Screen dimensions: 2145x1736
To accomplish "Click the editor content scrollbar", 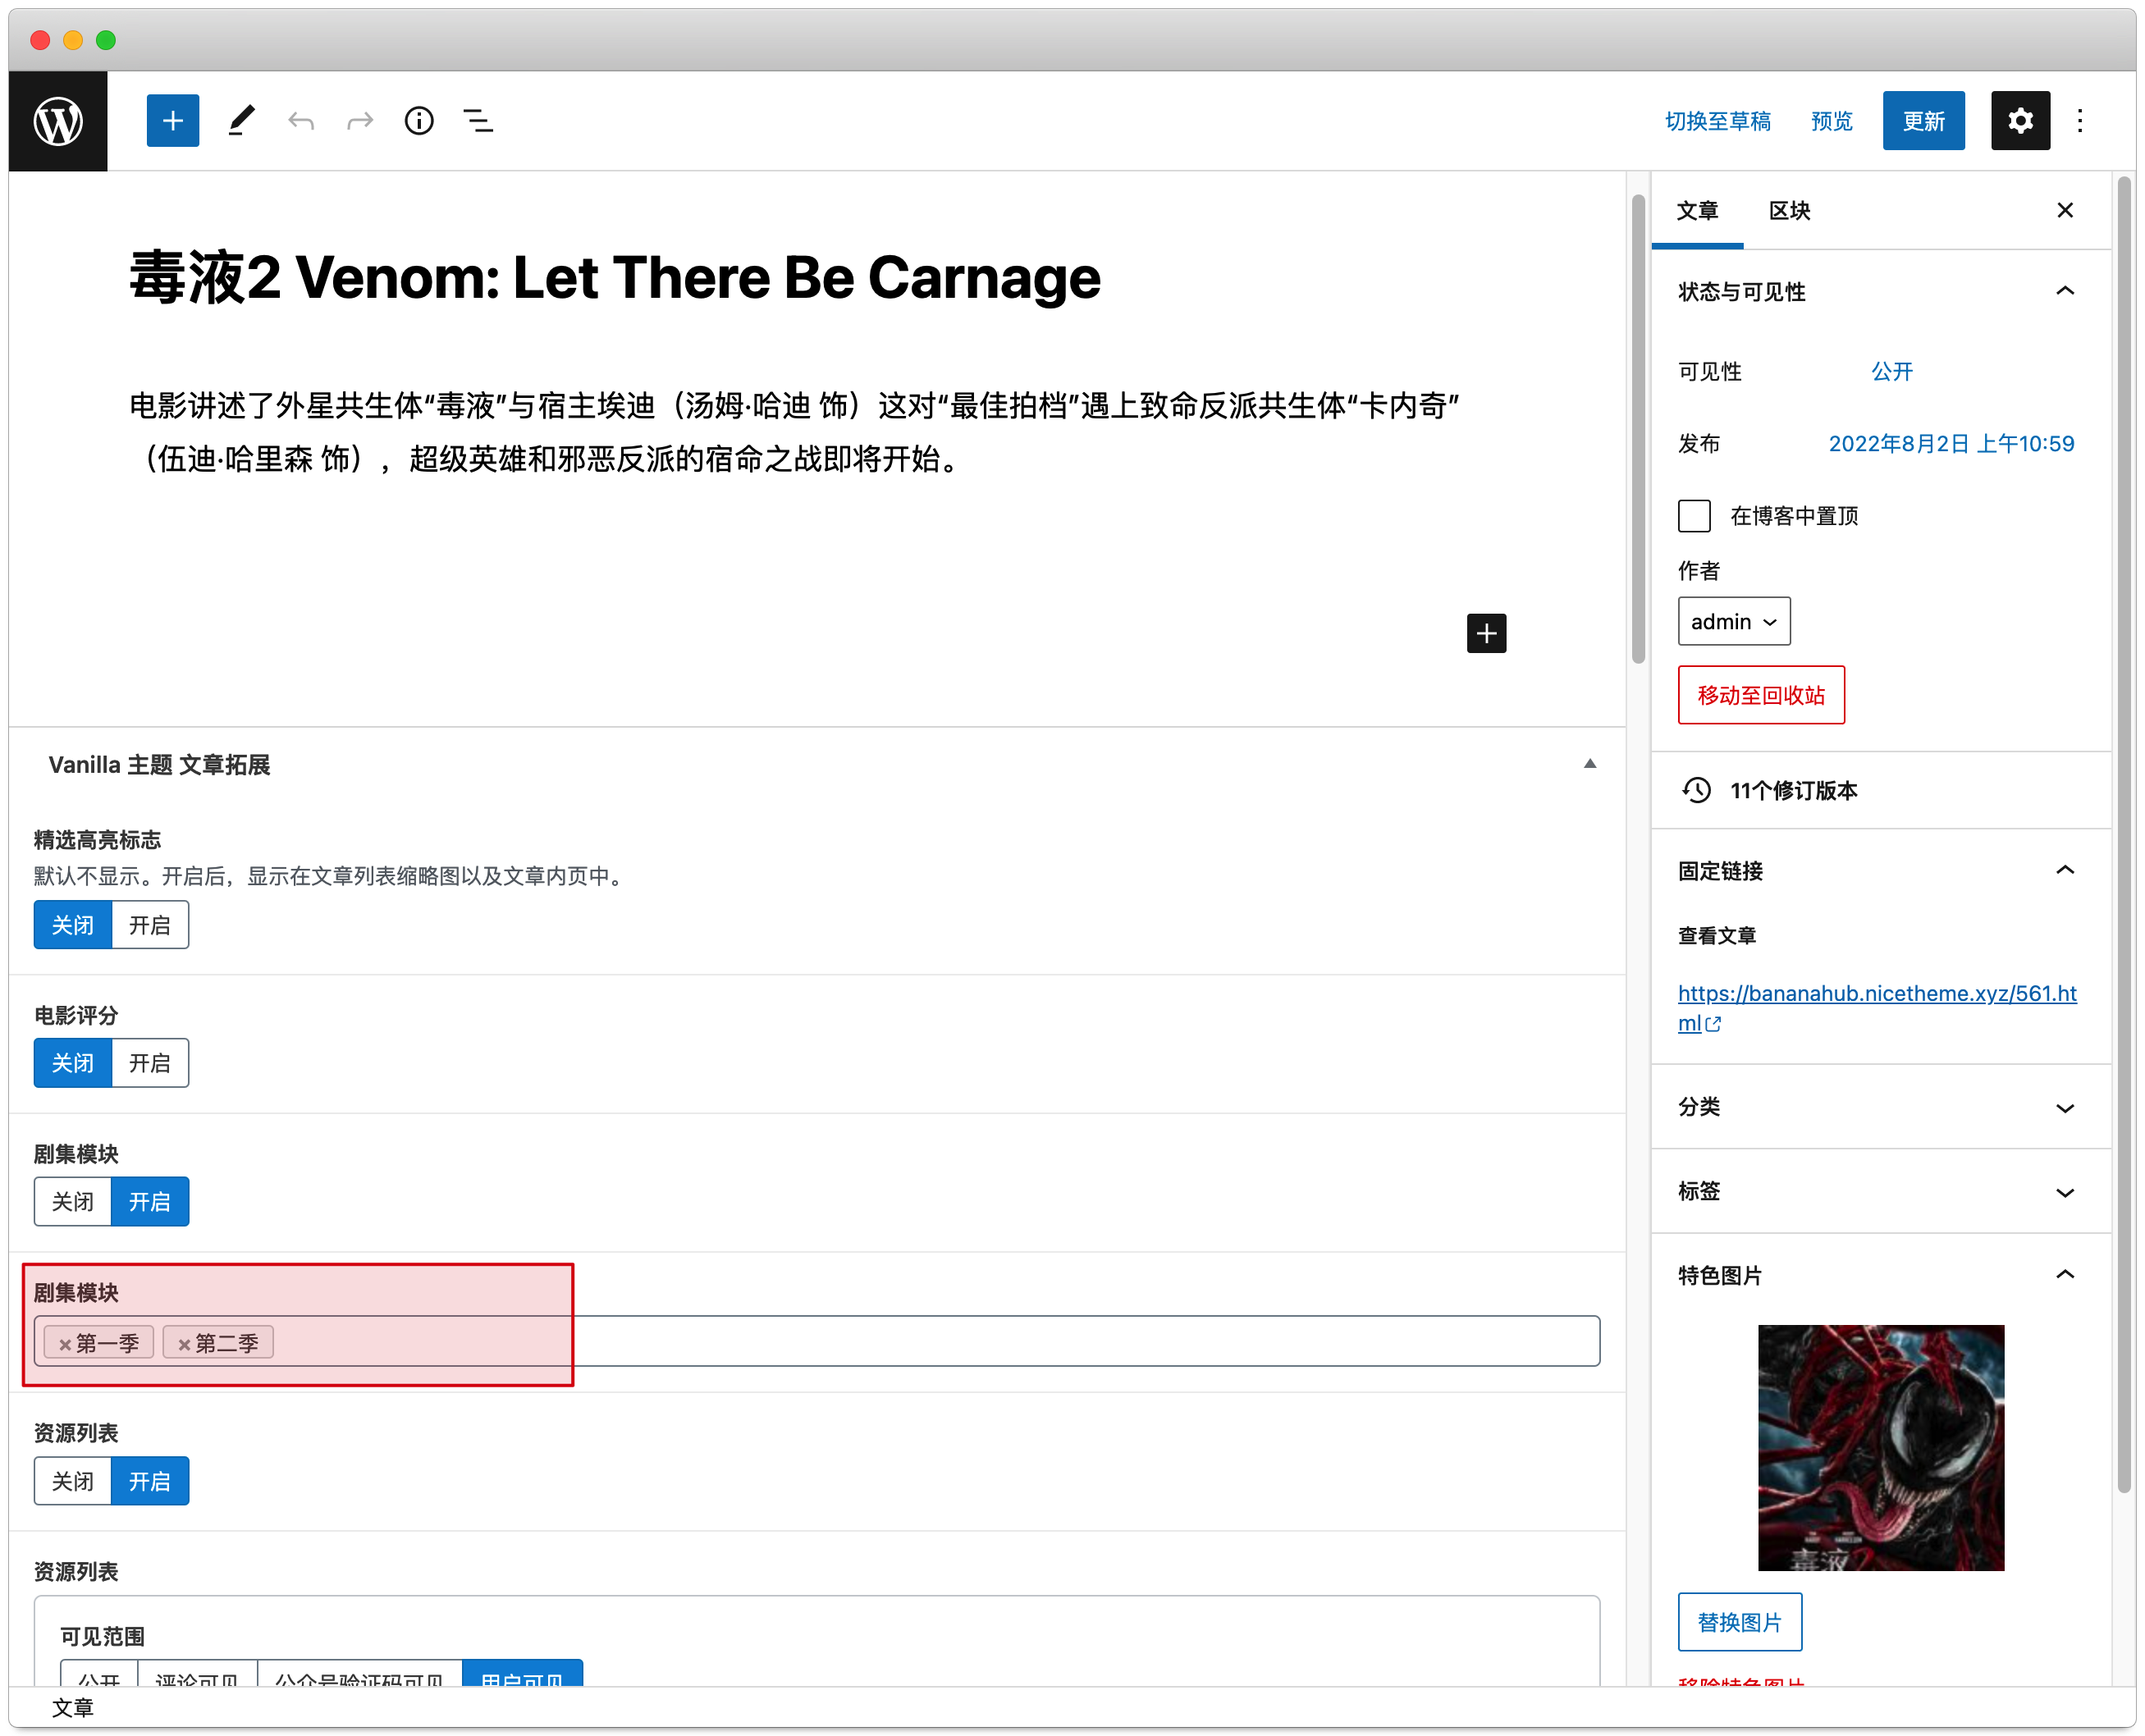I will 1638,430.
